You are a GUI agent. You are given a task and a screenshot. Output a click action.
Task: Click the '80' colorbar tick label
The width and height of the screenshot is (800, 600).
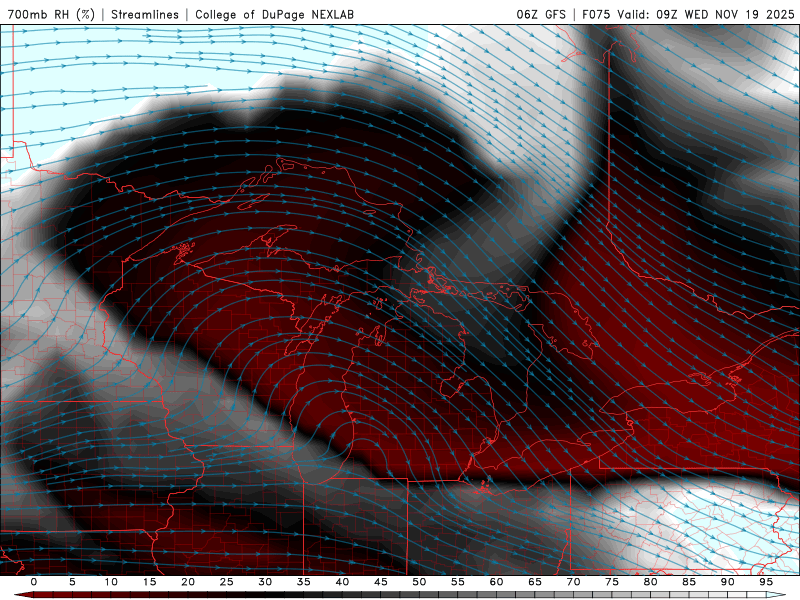650,582
